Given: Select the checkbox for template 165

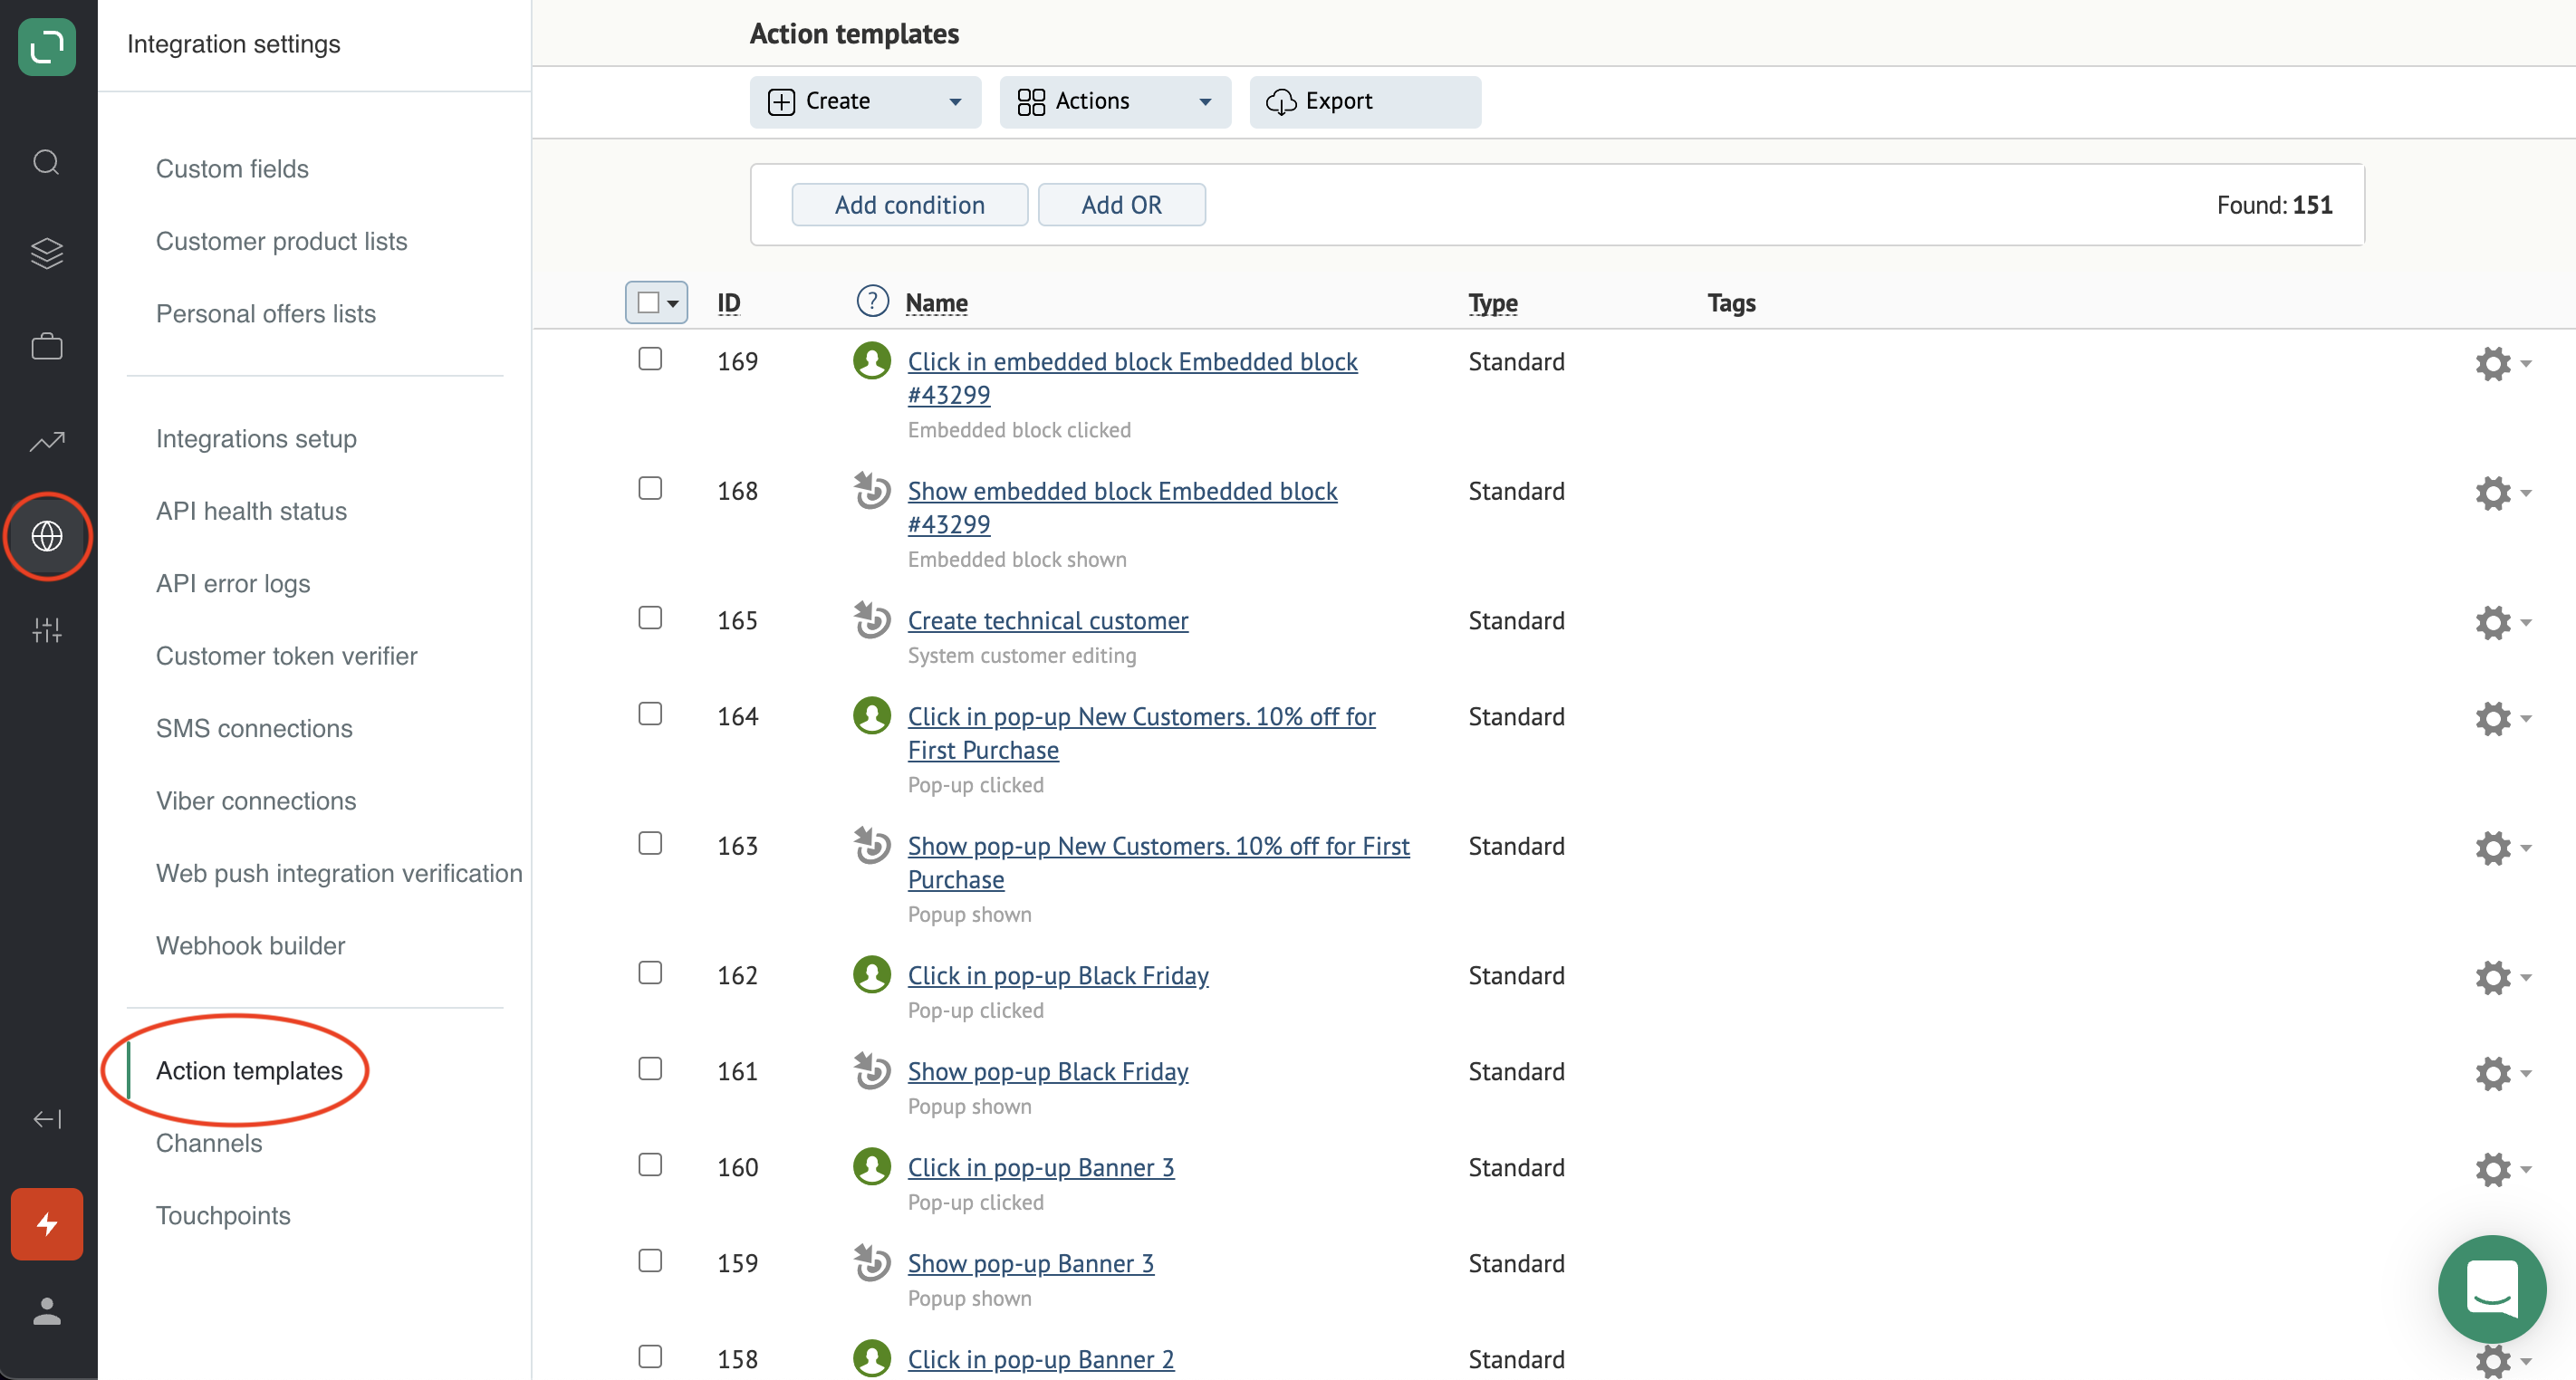Looking at the screenshot, I should click(x=650, y=618).
